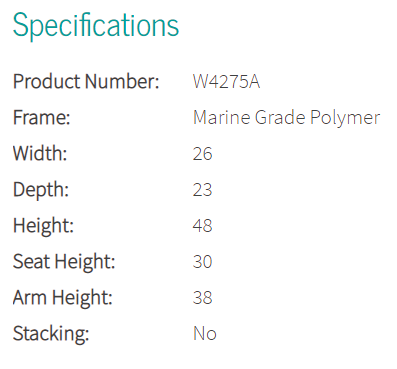This screenshot has height=369, width=397.
Task: Click the stacking value No
Action: tap(205, 334)
